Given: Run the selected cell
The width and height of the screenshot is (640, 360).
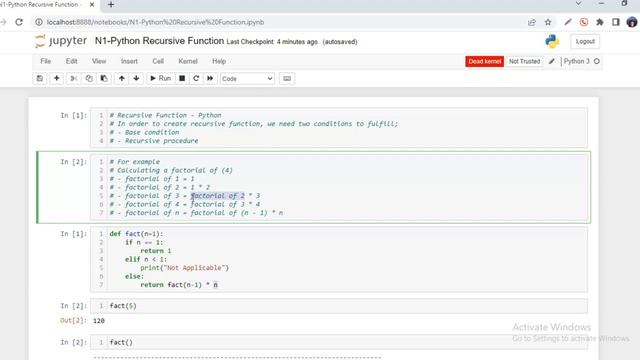Looking at the screenshot, I should [x=160, y=78].
